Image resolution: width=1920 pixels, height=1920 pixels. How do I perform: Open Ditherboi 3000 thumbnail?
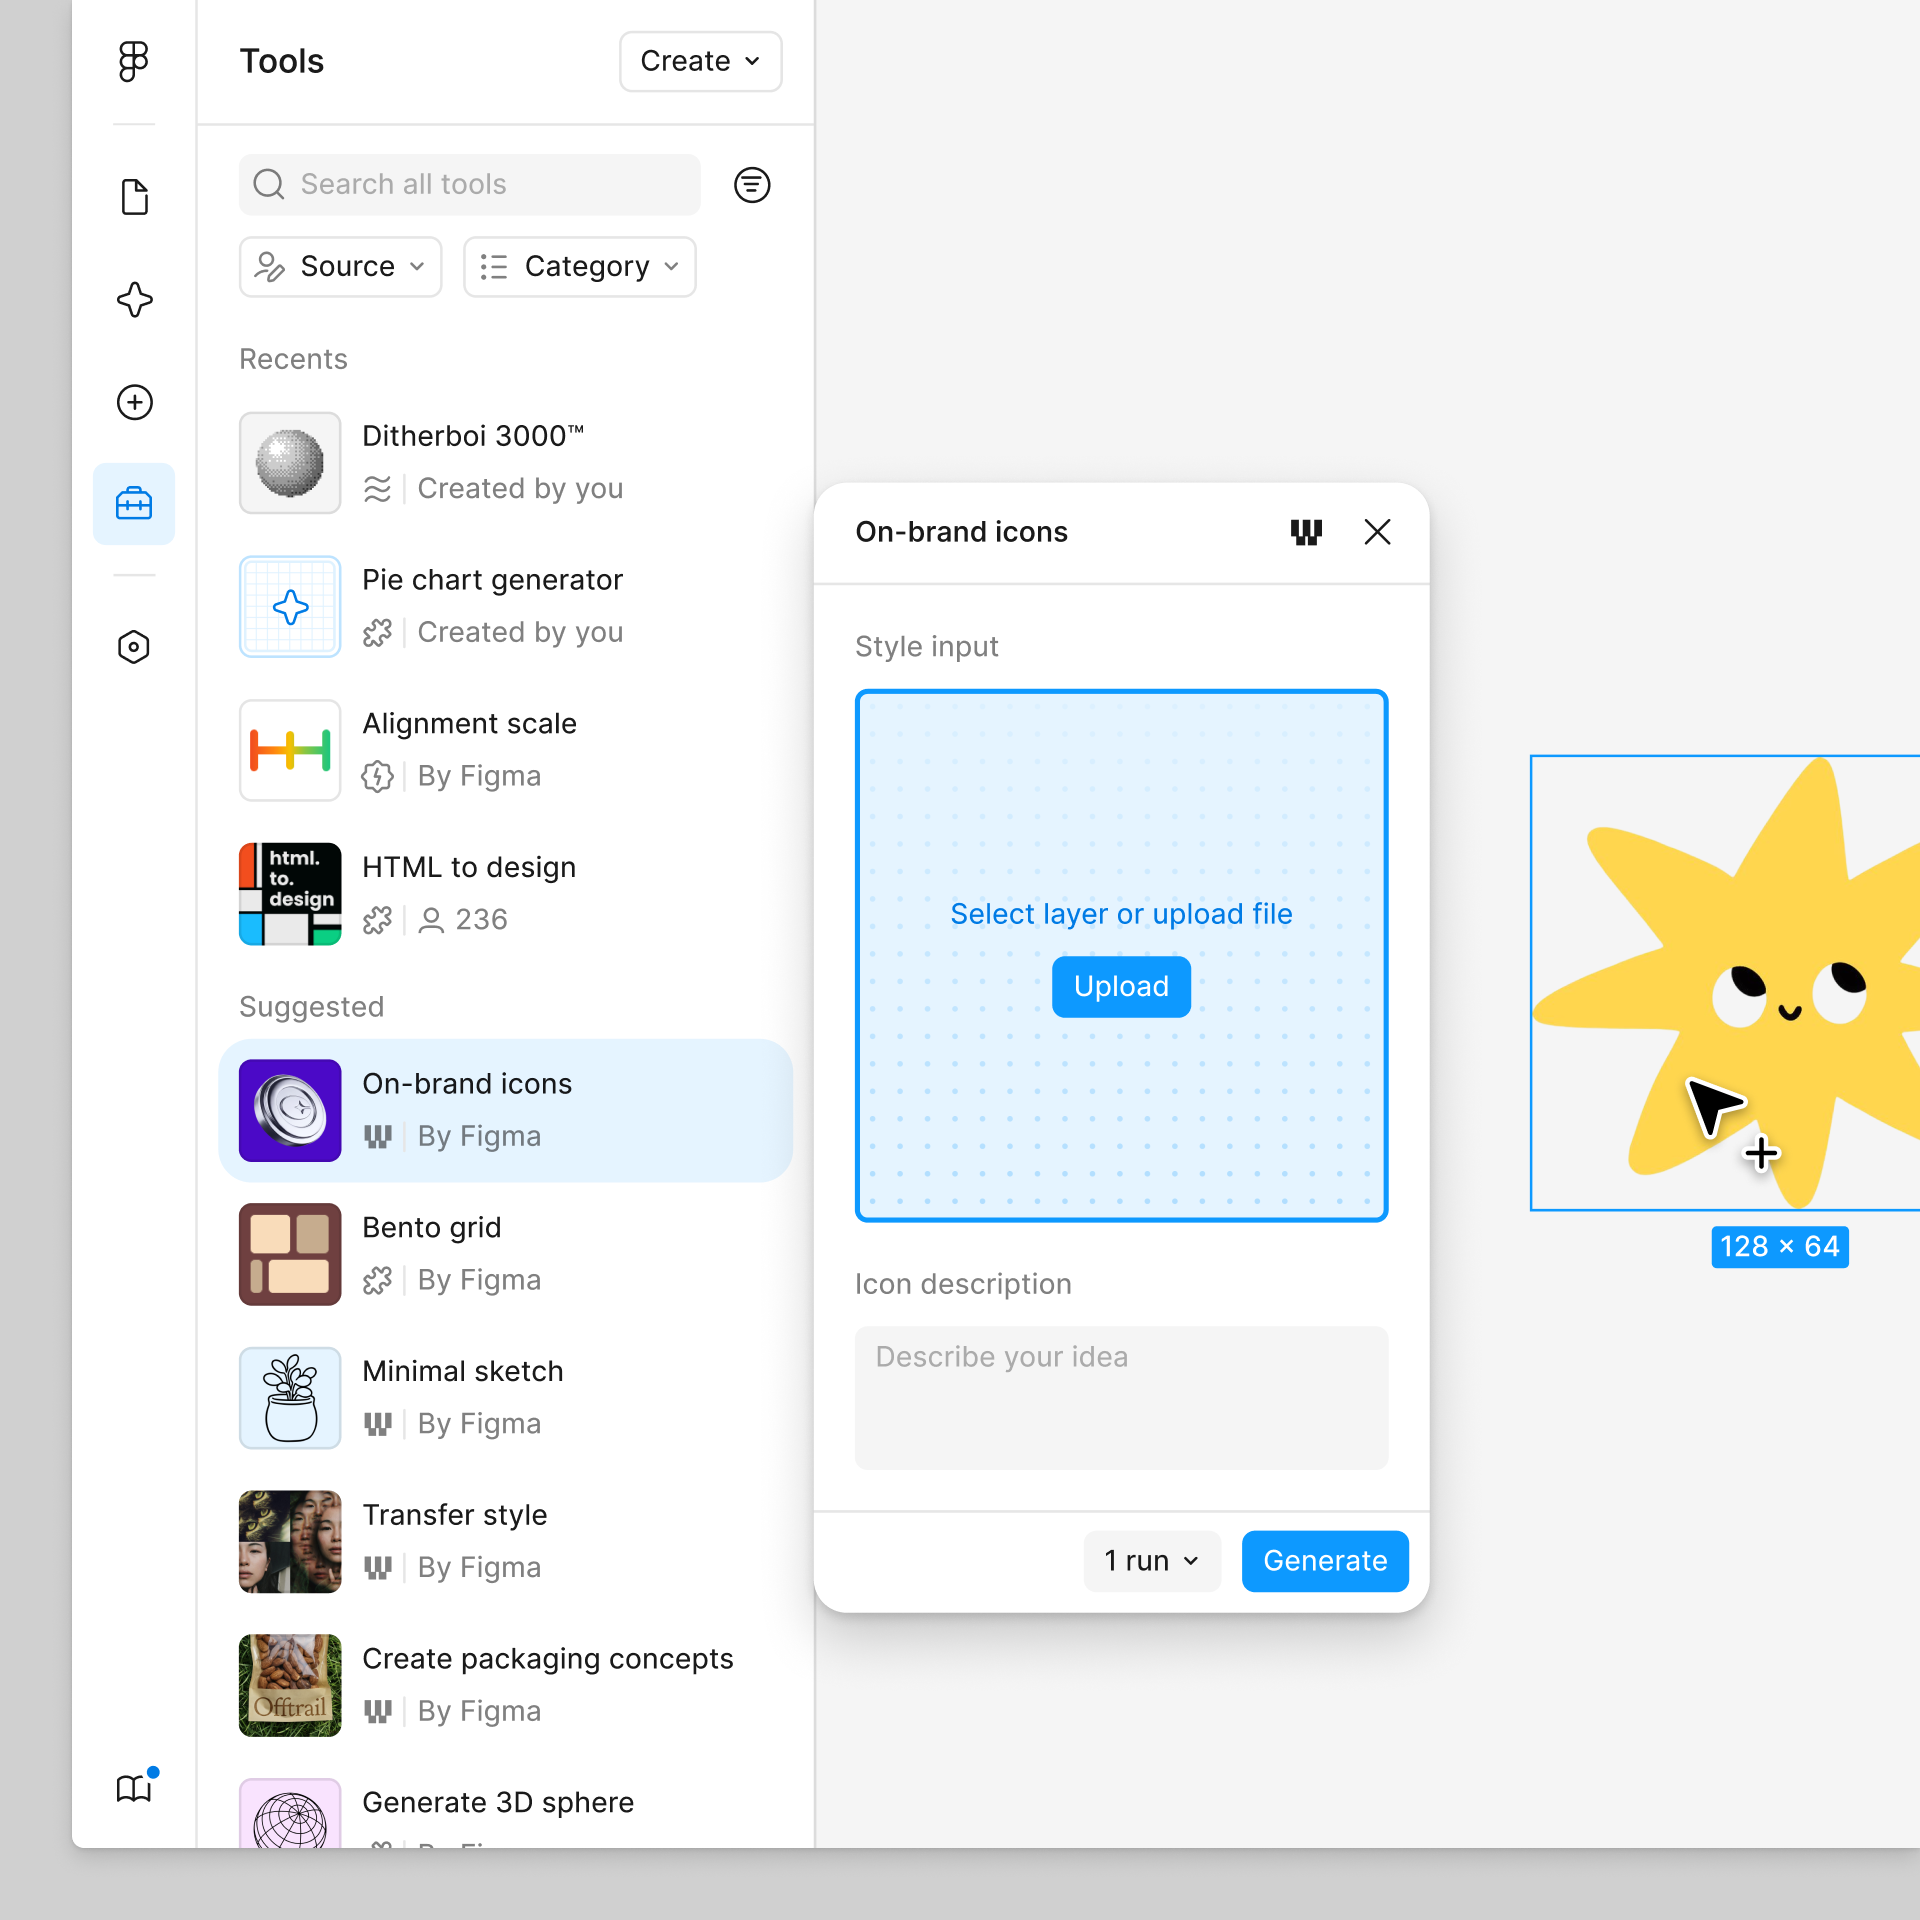290,463
